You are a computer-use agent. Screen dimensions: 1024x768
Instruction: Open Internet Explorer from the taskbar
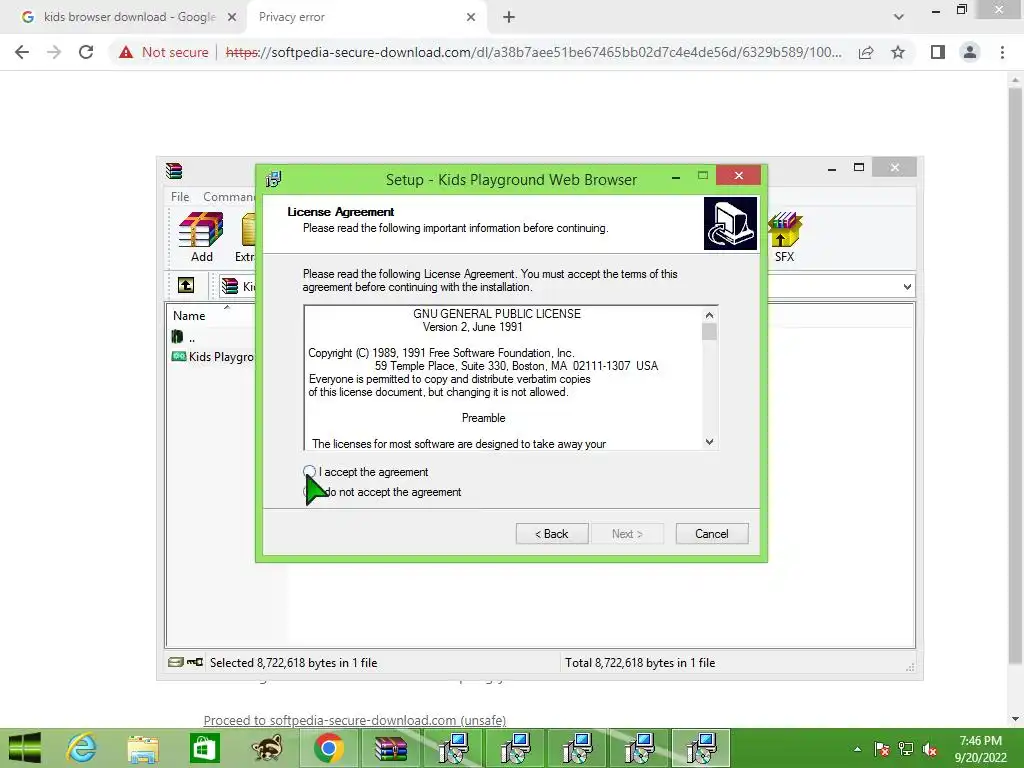[82, 748]
